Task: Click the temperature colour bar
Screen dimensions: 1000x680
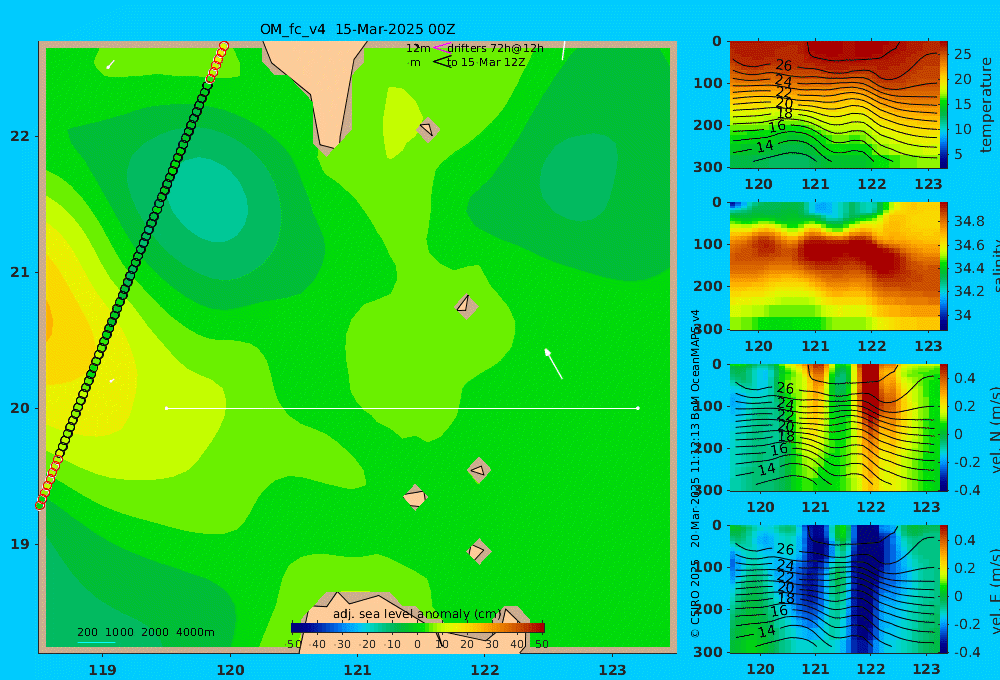Action: [943, 105]
